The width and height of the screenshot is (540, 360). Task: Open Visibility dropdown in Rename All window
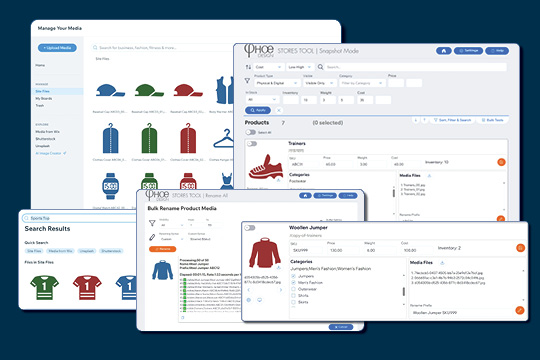tap(172, 225)
